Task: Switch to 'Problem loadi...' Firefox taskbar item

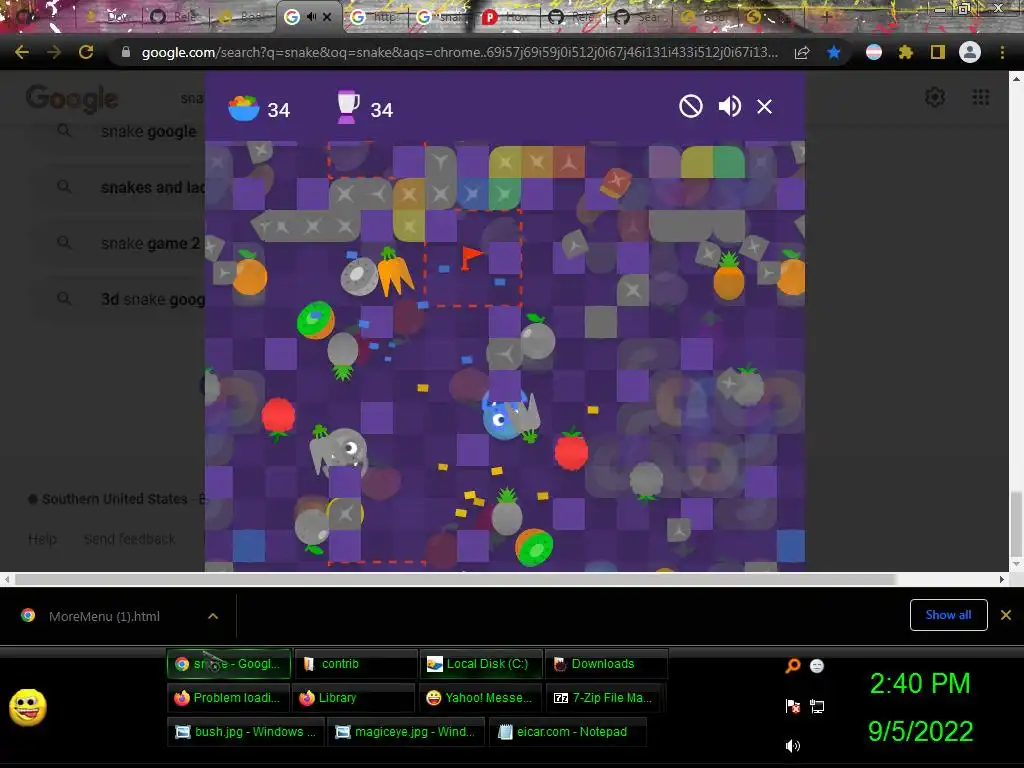Action: pos(228,697)
